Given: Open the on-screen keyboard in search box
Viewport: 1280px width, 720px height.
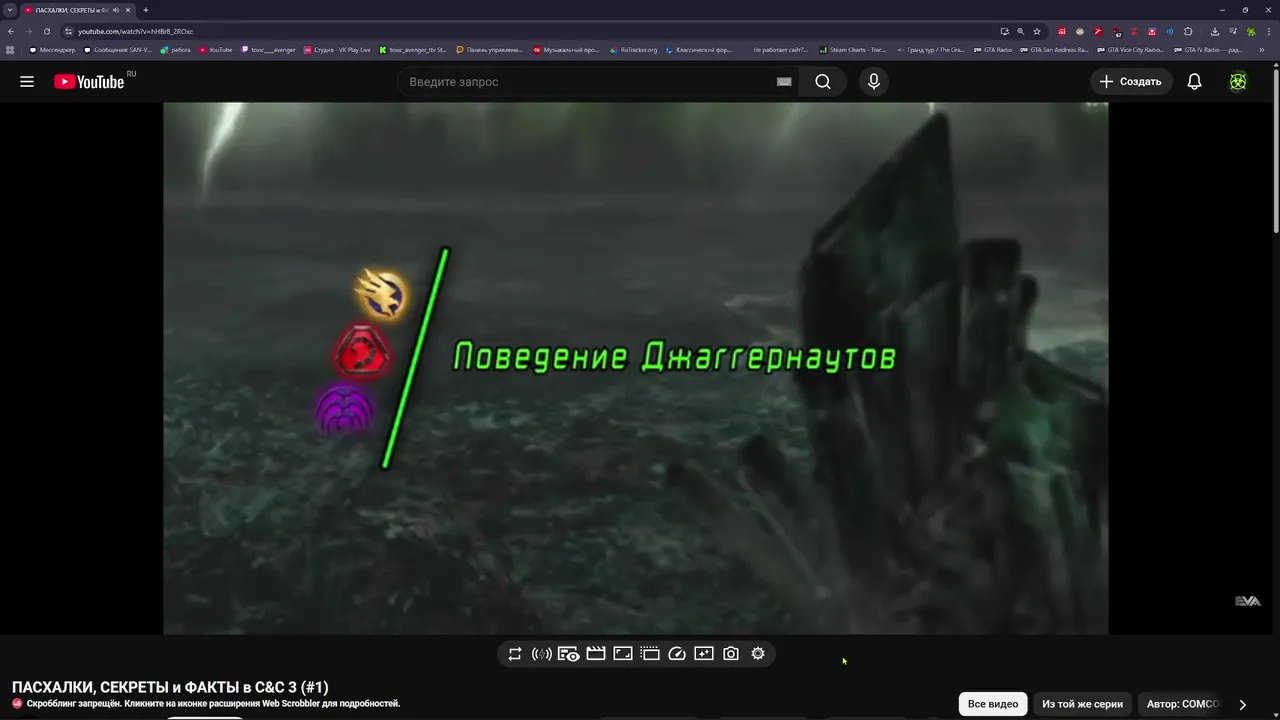Looking at the screenshot, I should click(784, 82).
